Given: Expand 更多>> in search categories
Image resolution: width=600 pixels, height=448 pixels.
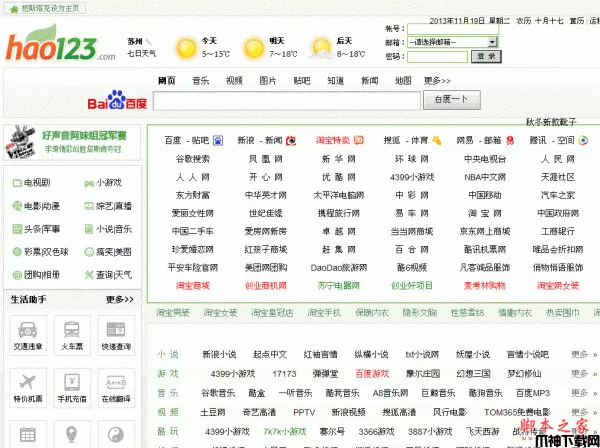Looking at the screenshot, I should tap(437, 81).
